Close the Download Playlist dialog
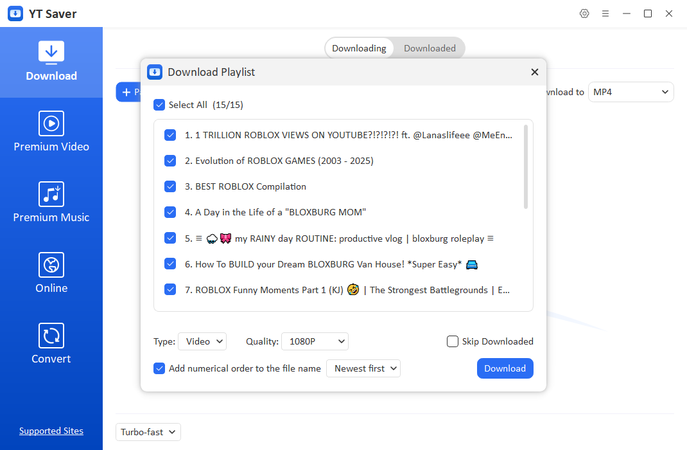The image size is (687, 450). [534, 72]
